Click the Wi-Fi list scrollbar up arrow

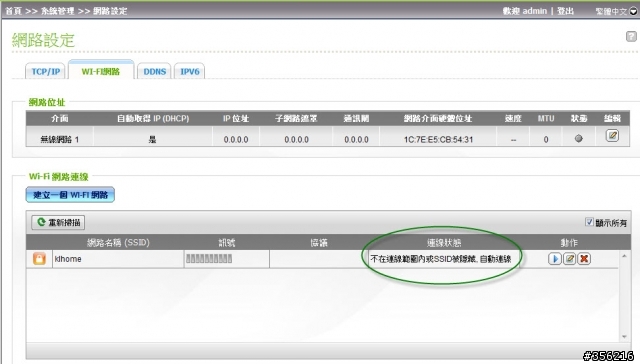click(624, 256)
